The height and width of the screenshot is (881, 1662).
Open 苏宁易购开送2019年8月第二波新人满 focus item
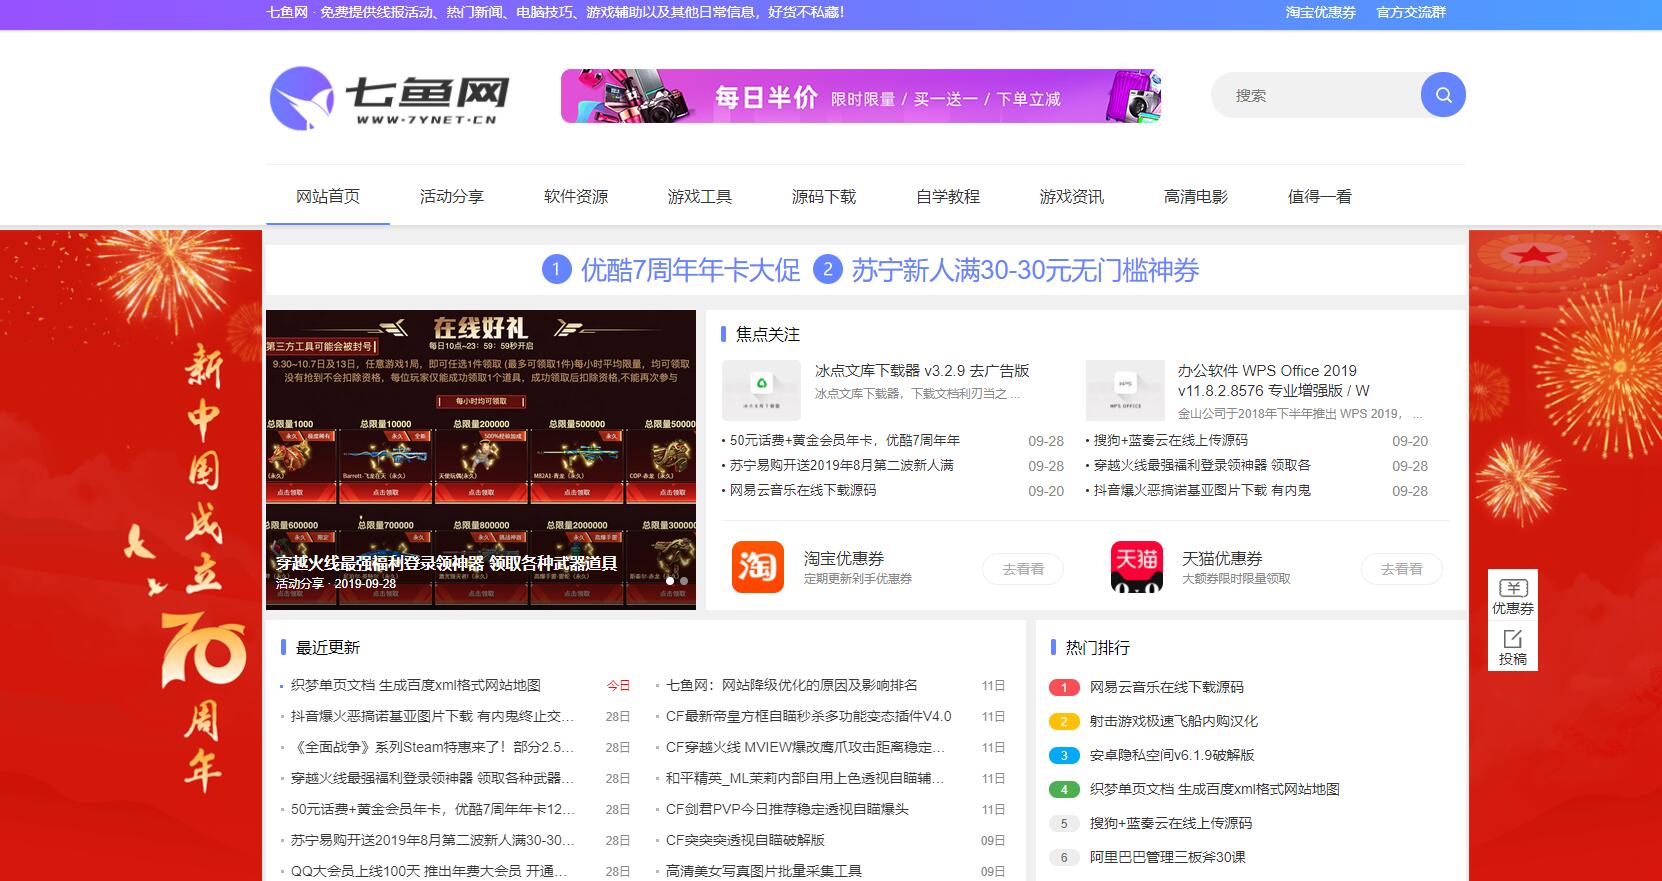click(841, 465)
